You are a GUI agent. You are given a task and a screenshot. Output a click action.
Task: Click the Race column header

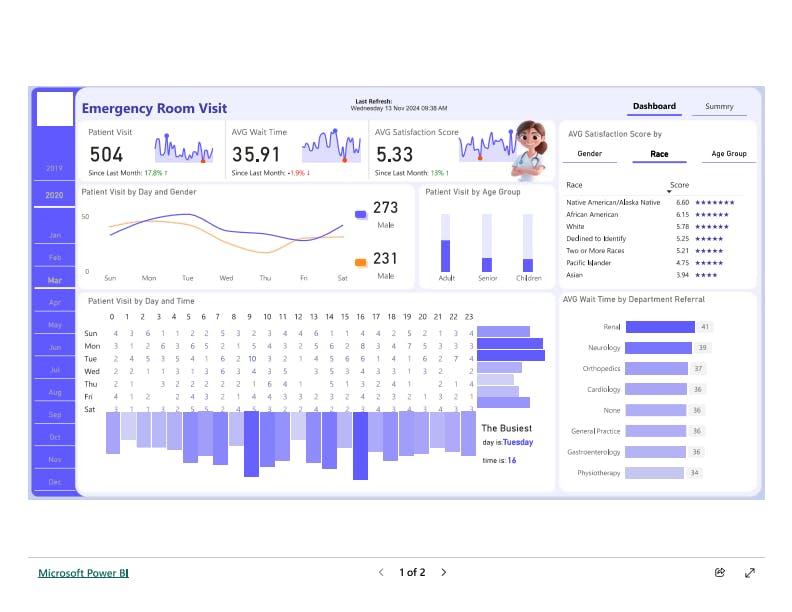[x=574, y=185]
